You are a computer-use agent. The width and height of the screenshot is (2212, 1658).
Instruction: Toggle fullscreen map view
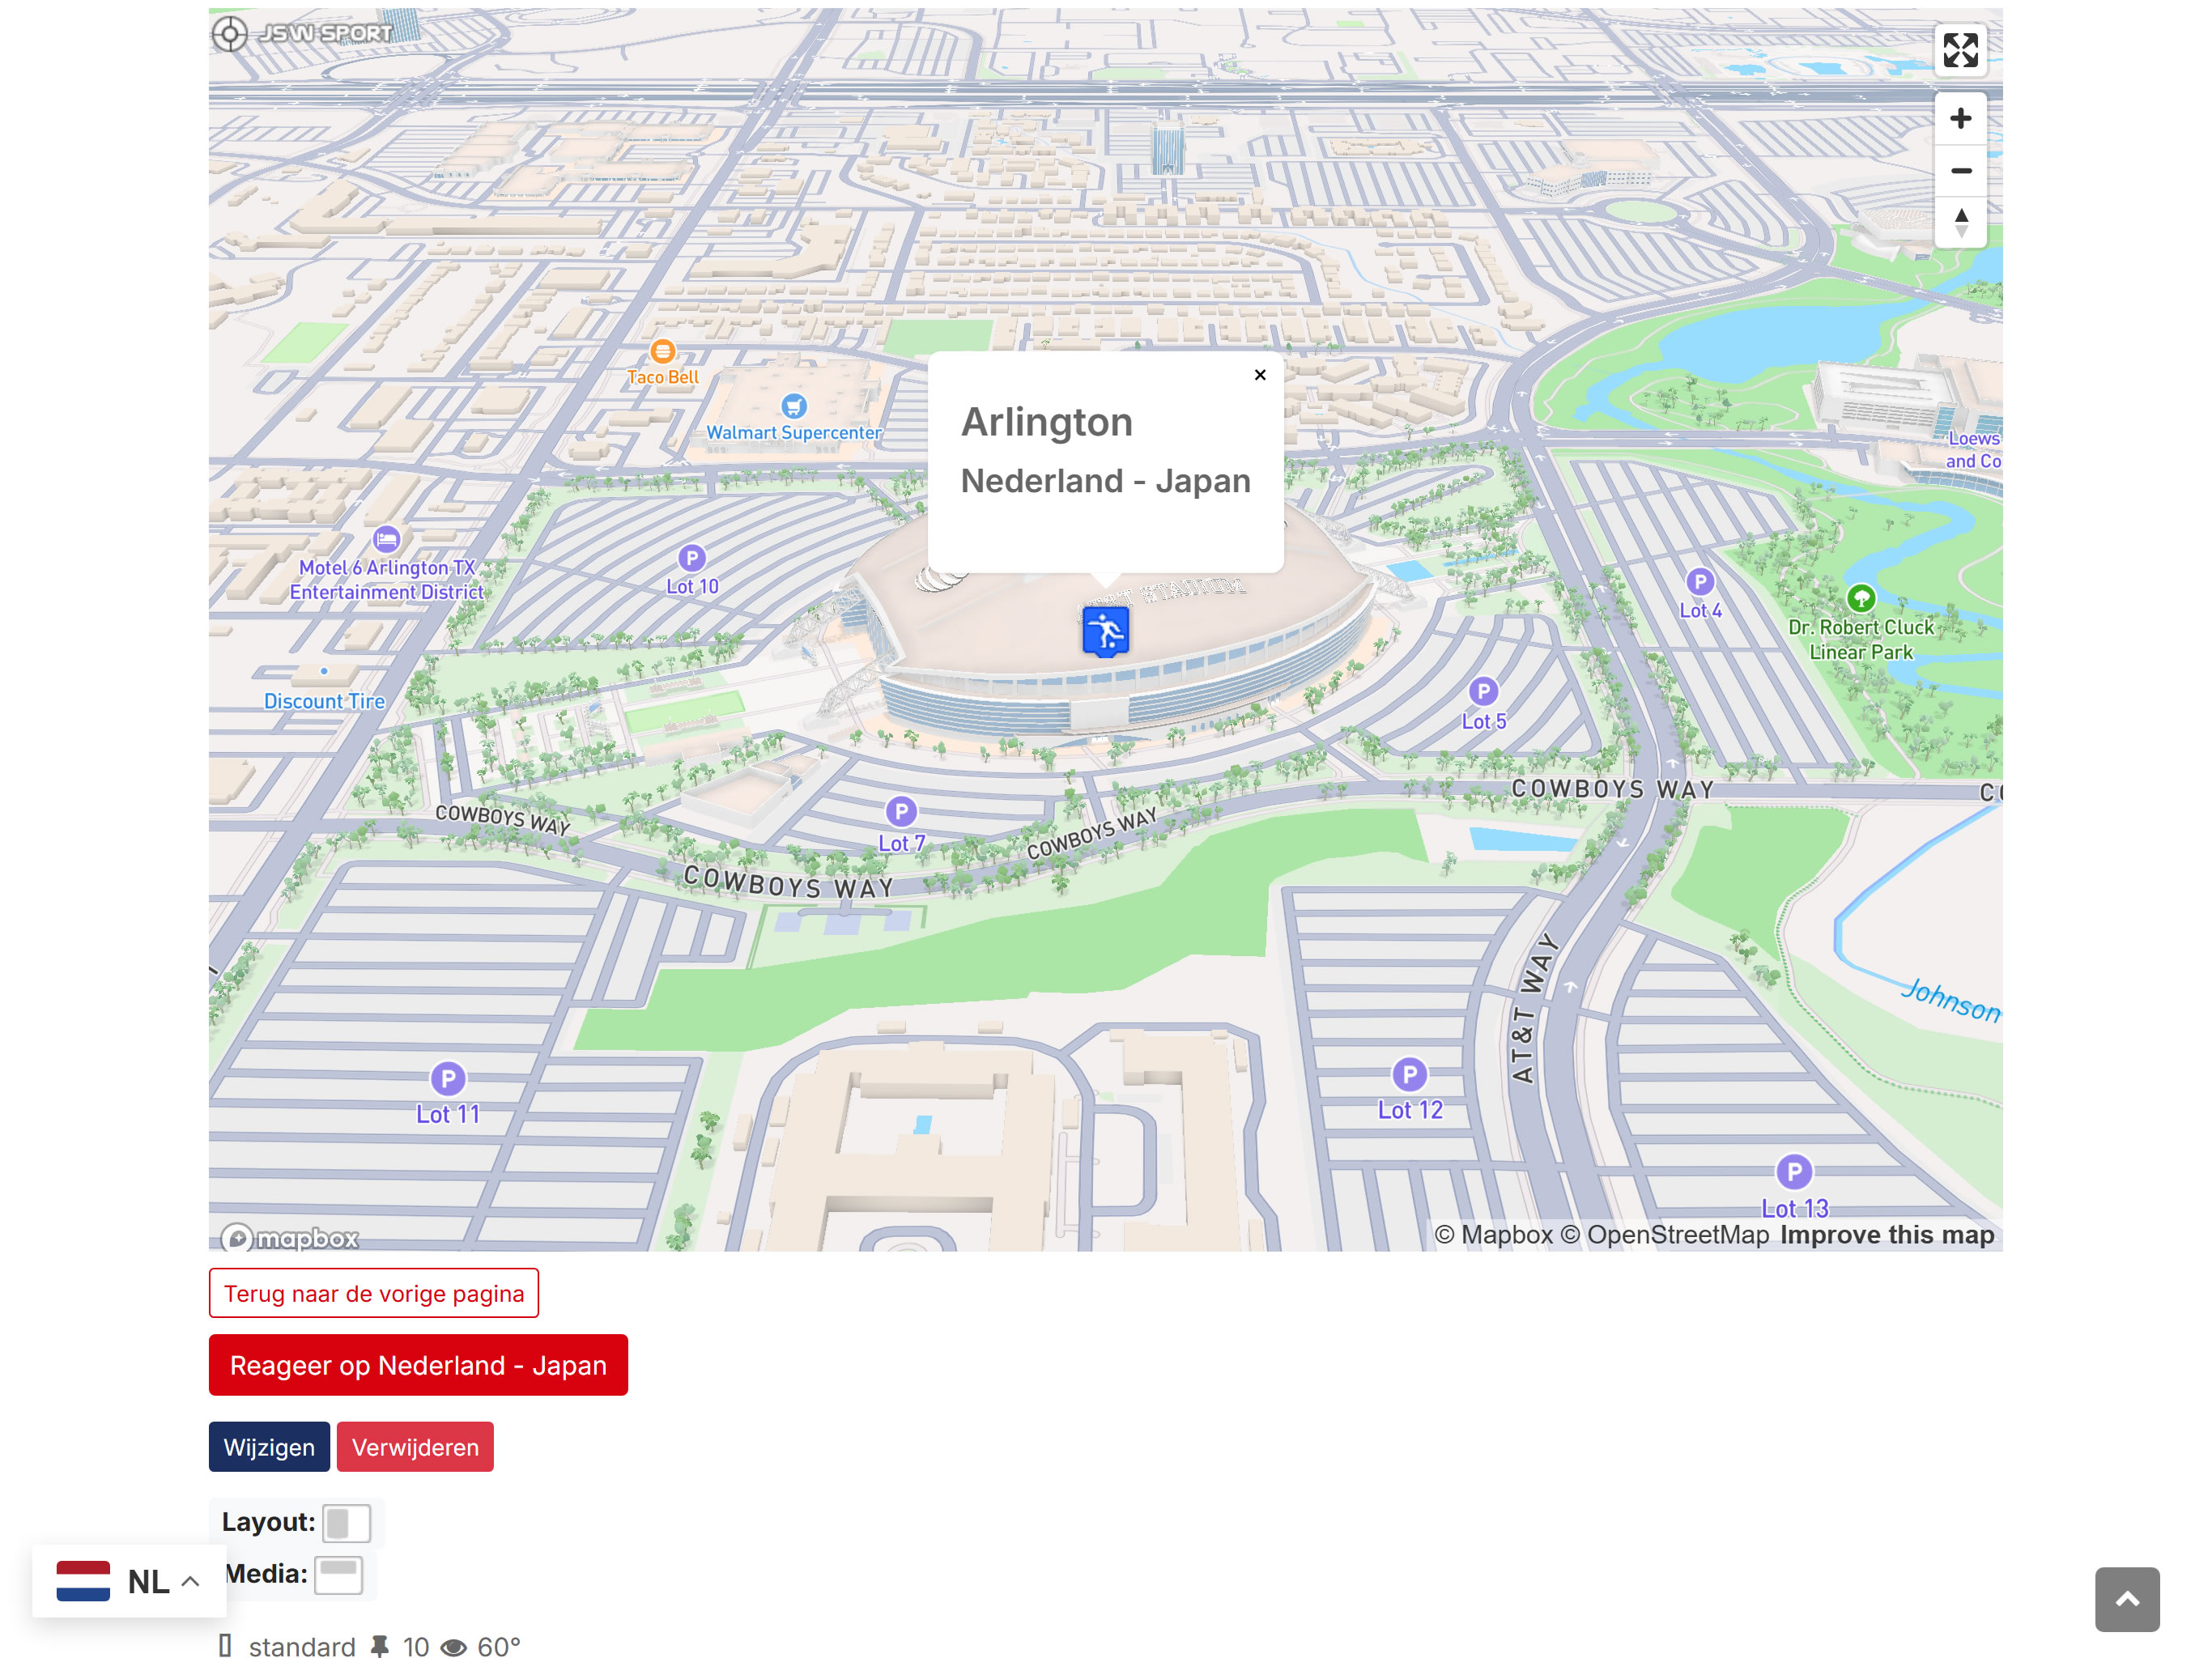(x=1960, y=50)
